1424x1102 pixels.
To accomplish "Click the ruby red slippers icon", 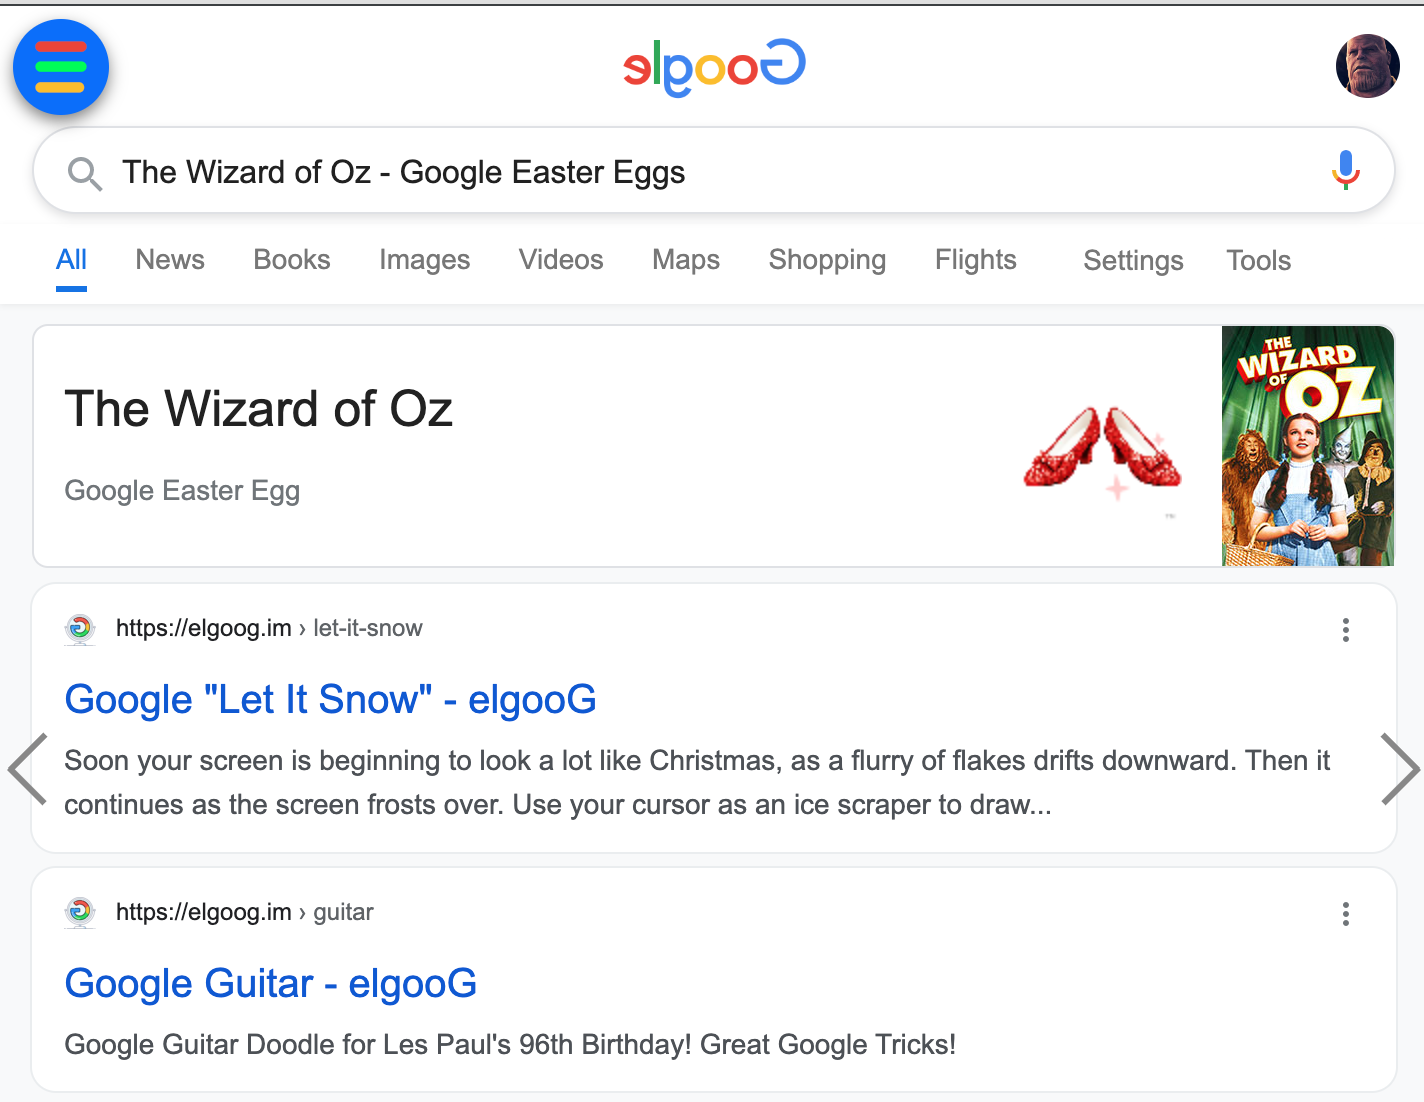I will [1102, 448].
